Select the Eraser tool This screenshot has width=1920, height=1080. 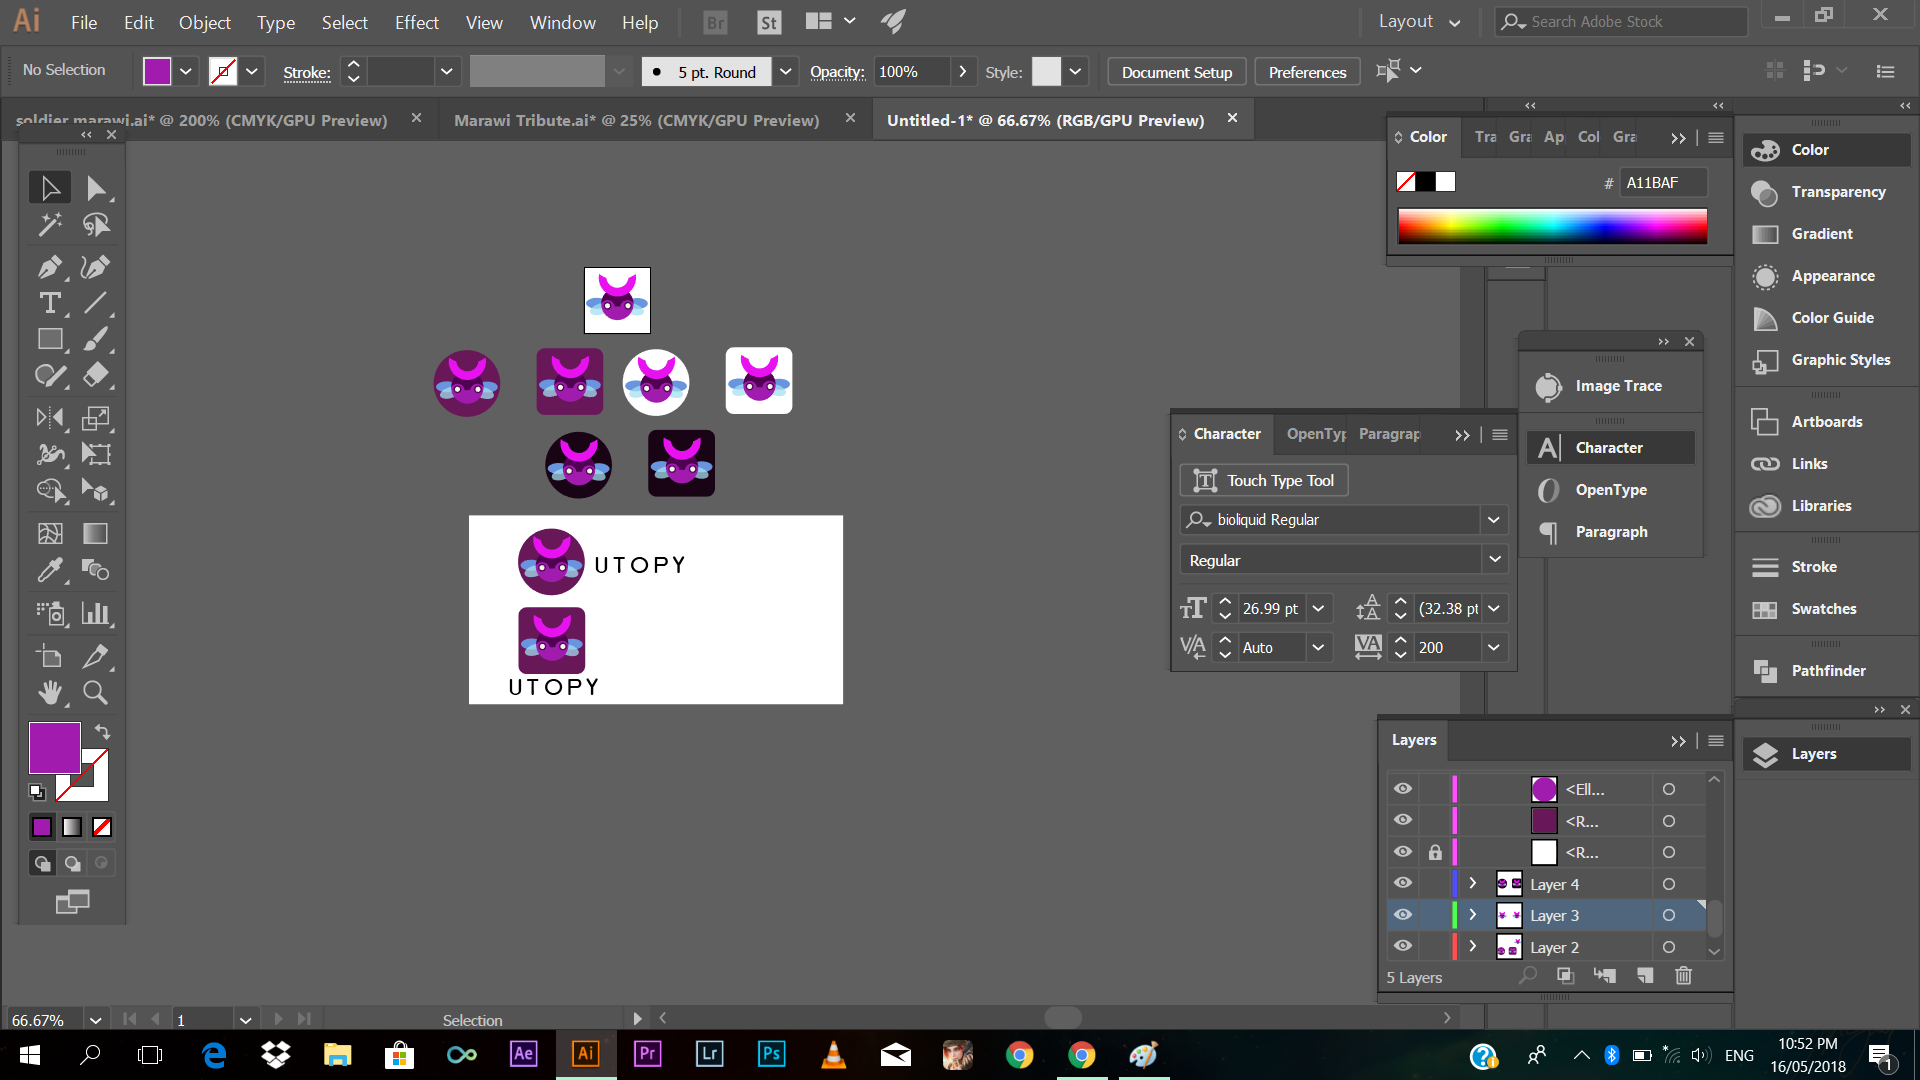96,376
